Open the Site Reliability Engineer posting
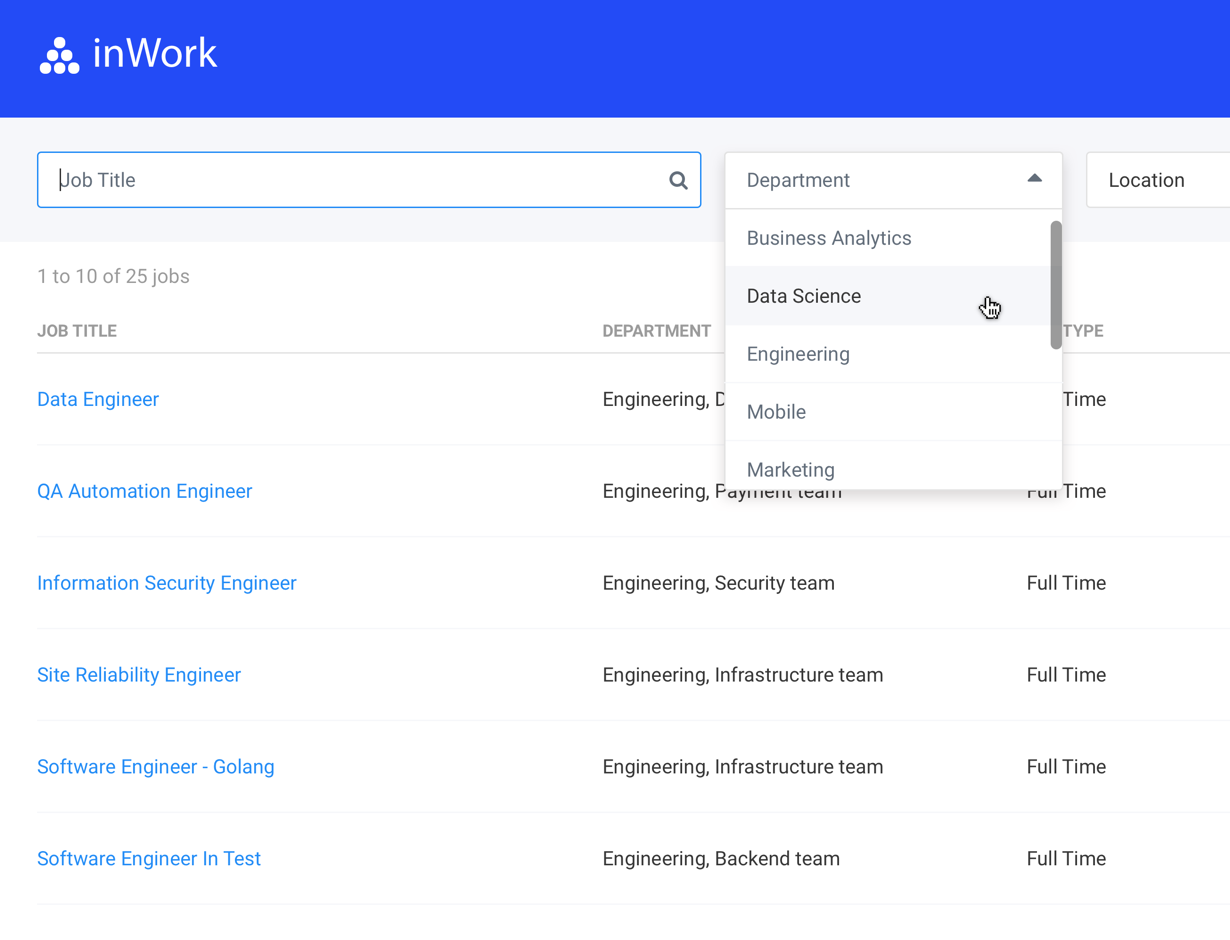1230x940 pixels. [138, 675]
